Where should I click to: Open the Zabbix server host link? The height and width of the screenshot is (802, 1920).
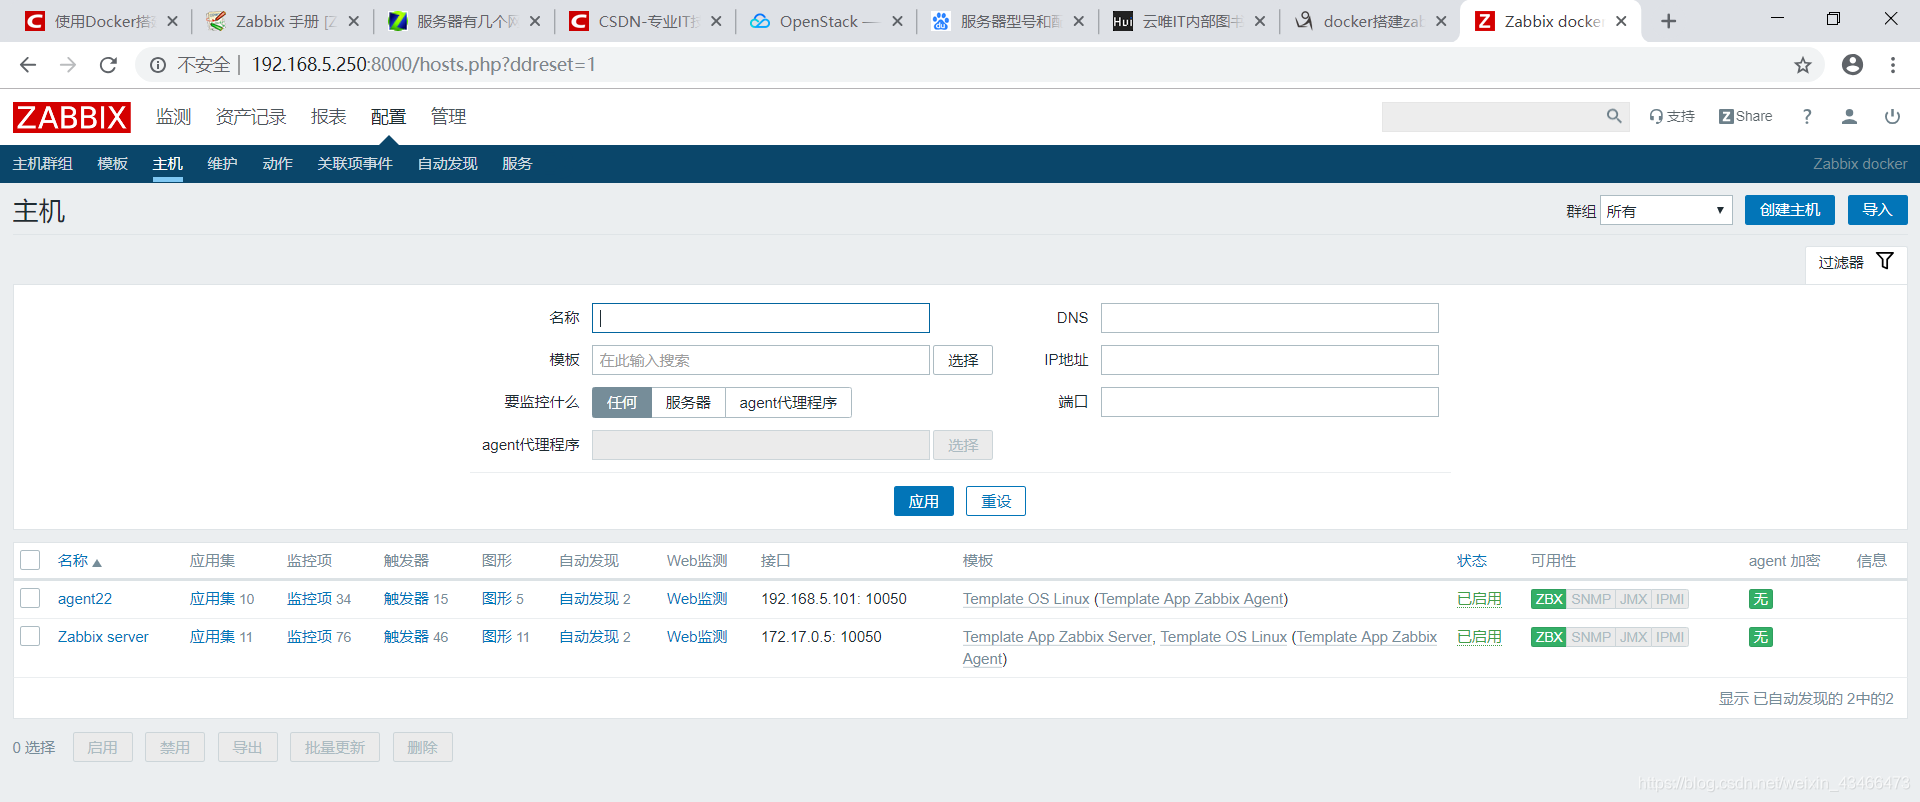click(103, 637)
